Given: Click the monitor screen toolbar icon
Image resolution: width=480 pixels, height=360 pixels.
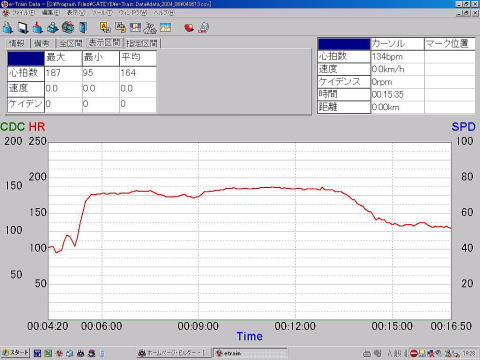Looking at the screenshot, I should pyautogui.click(x=23, y=27).
